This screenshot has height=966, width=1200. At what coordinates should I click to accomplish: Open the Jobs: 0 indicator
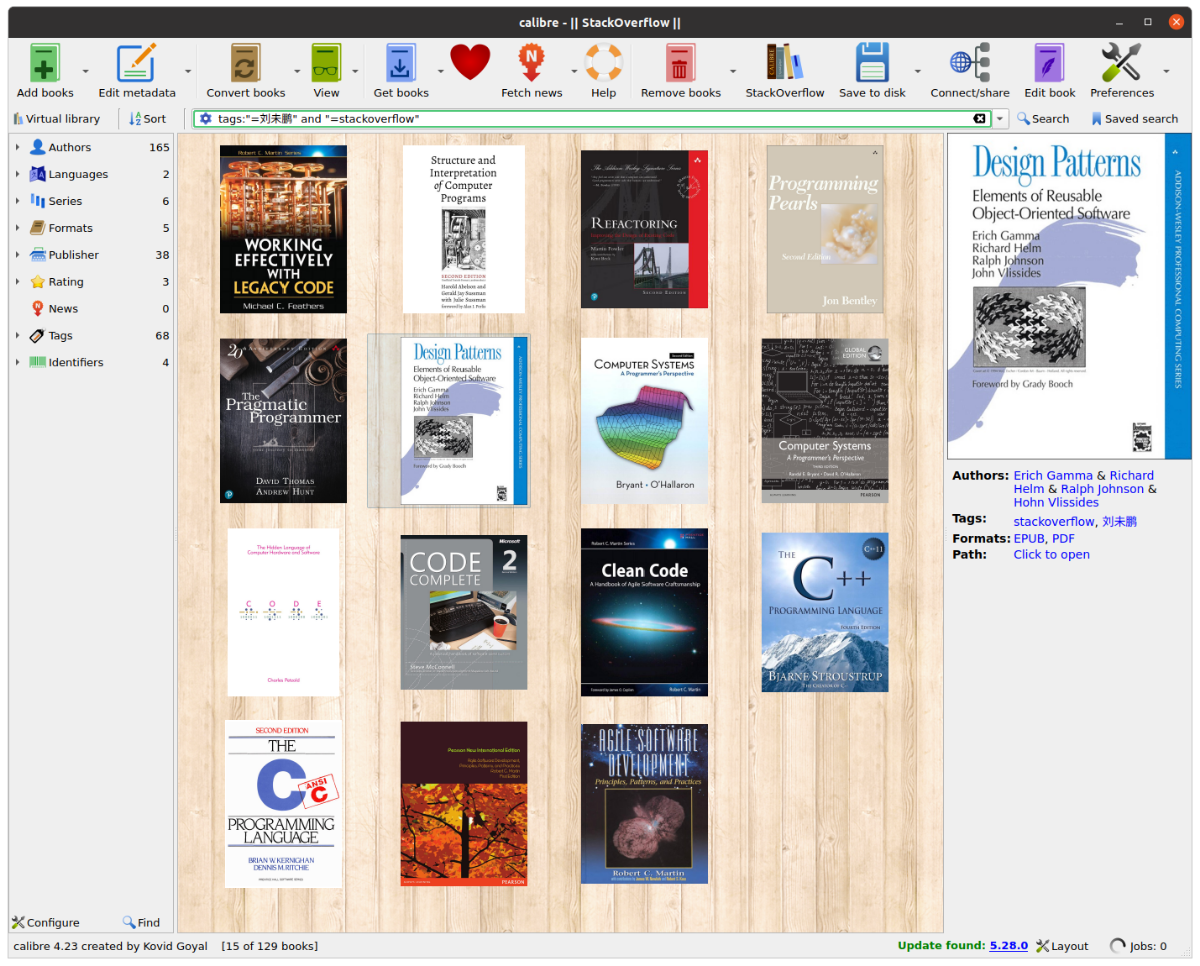[x=1138, y=946]
